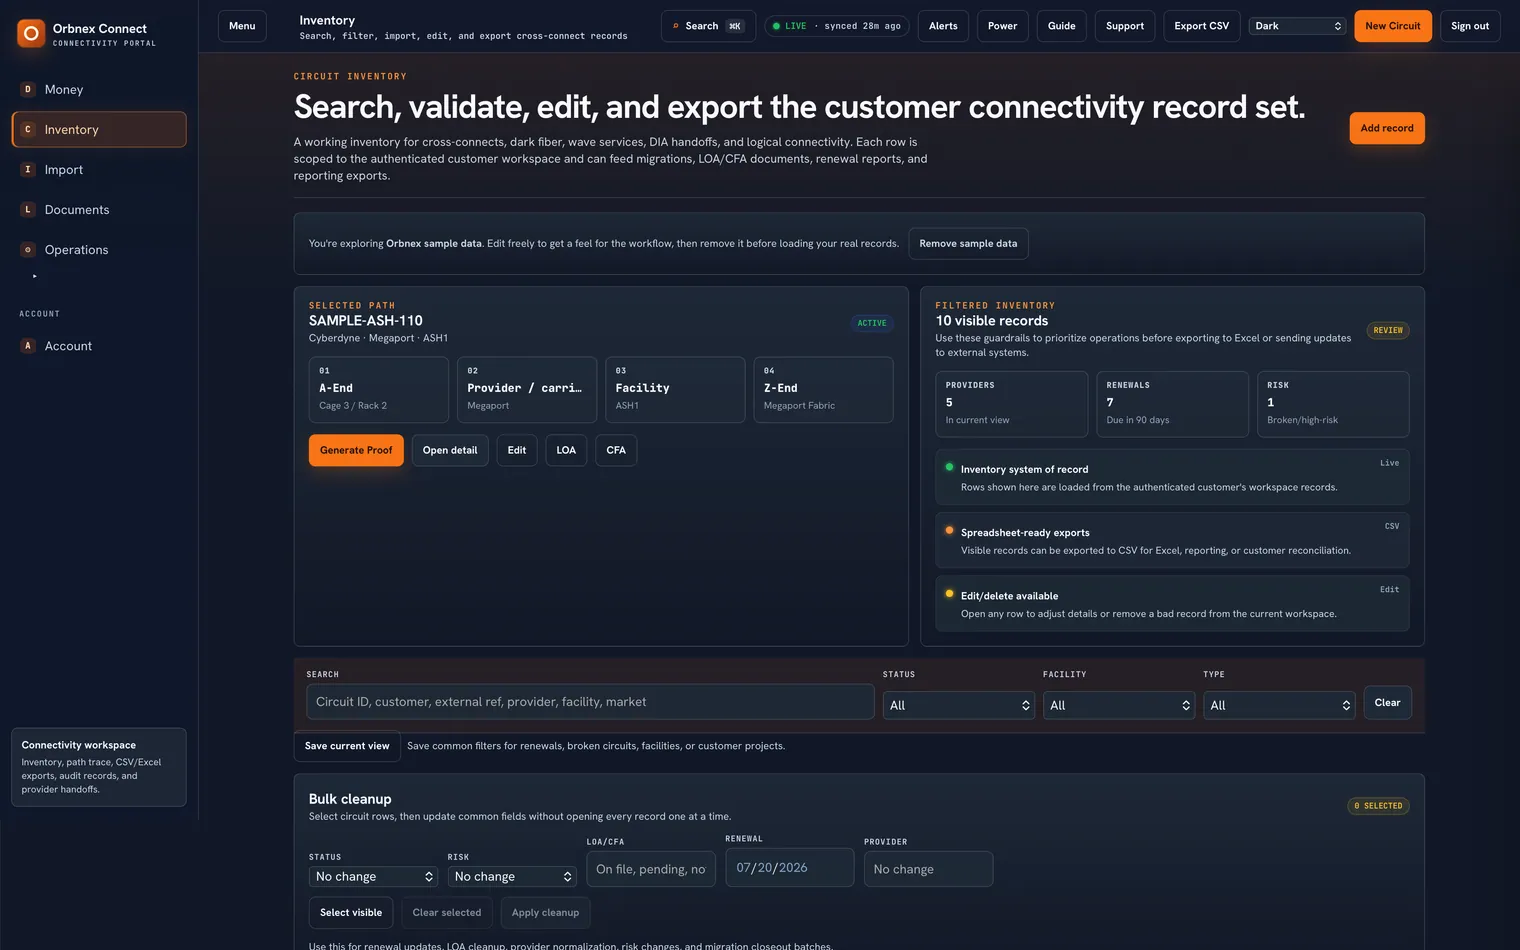
Task: Open Account in the sidebar
Action: 99,345
